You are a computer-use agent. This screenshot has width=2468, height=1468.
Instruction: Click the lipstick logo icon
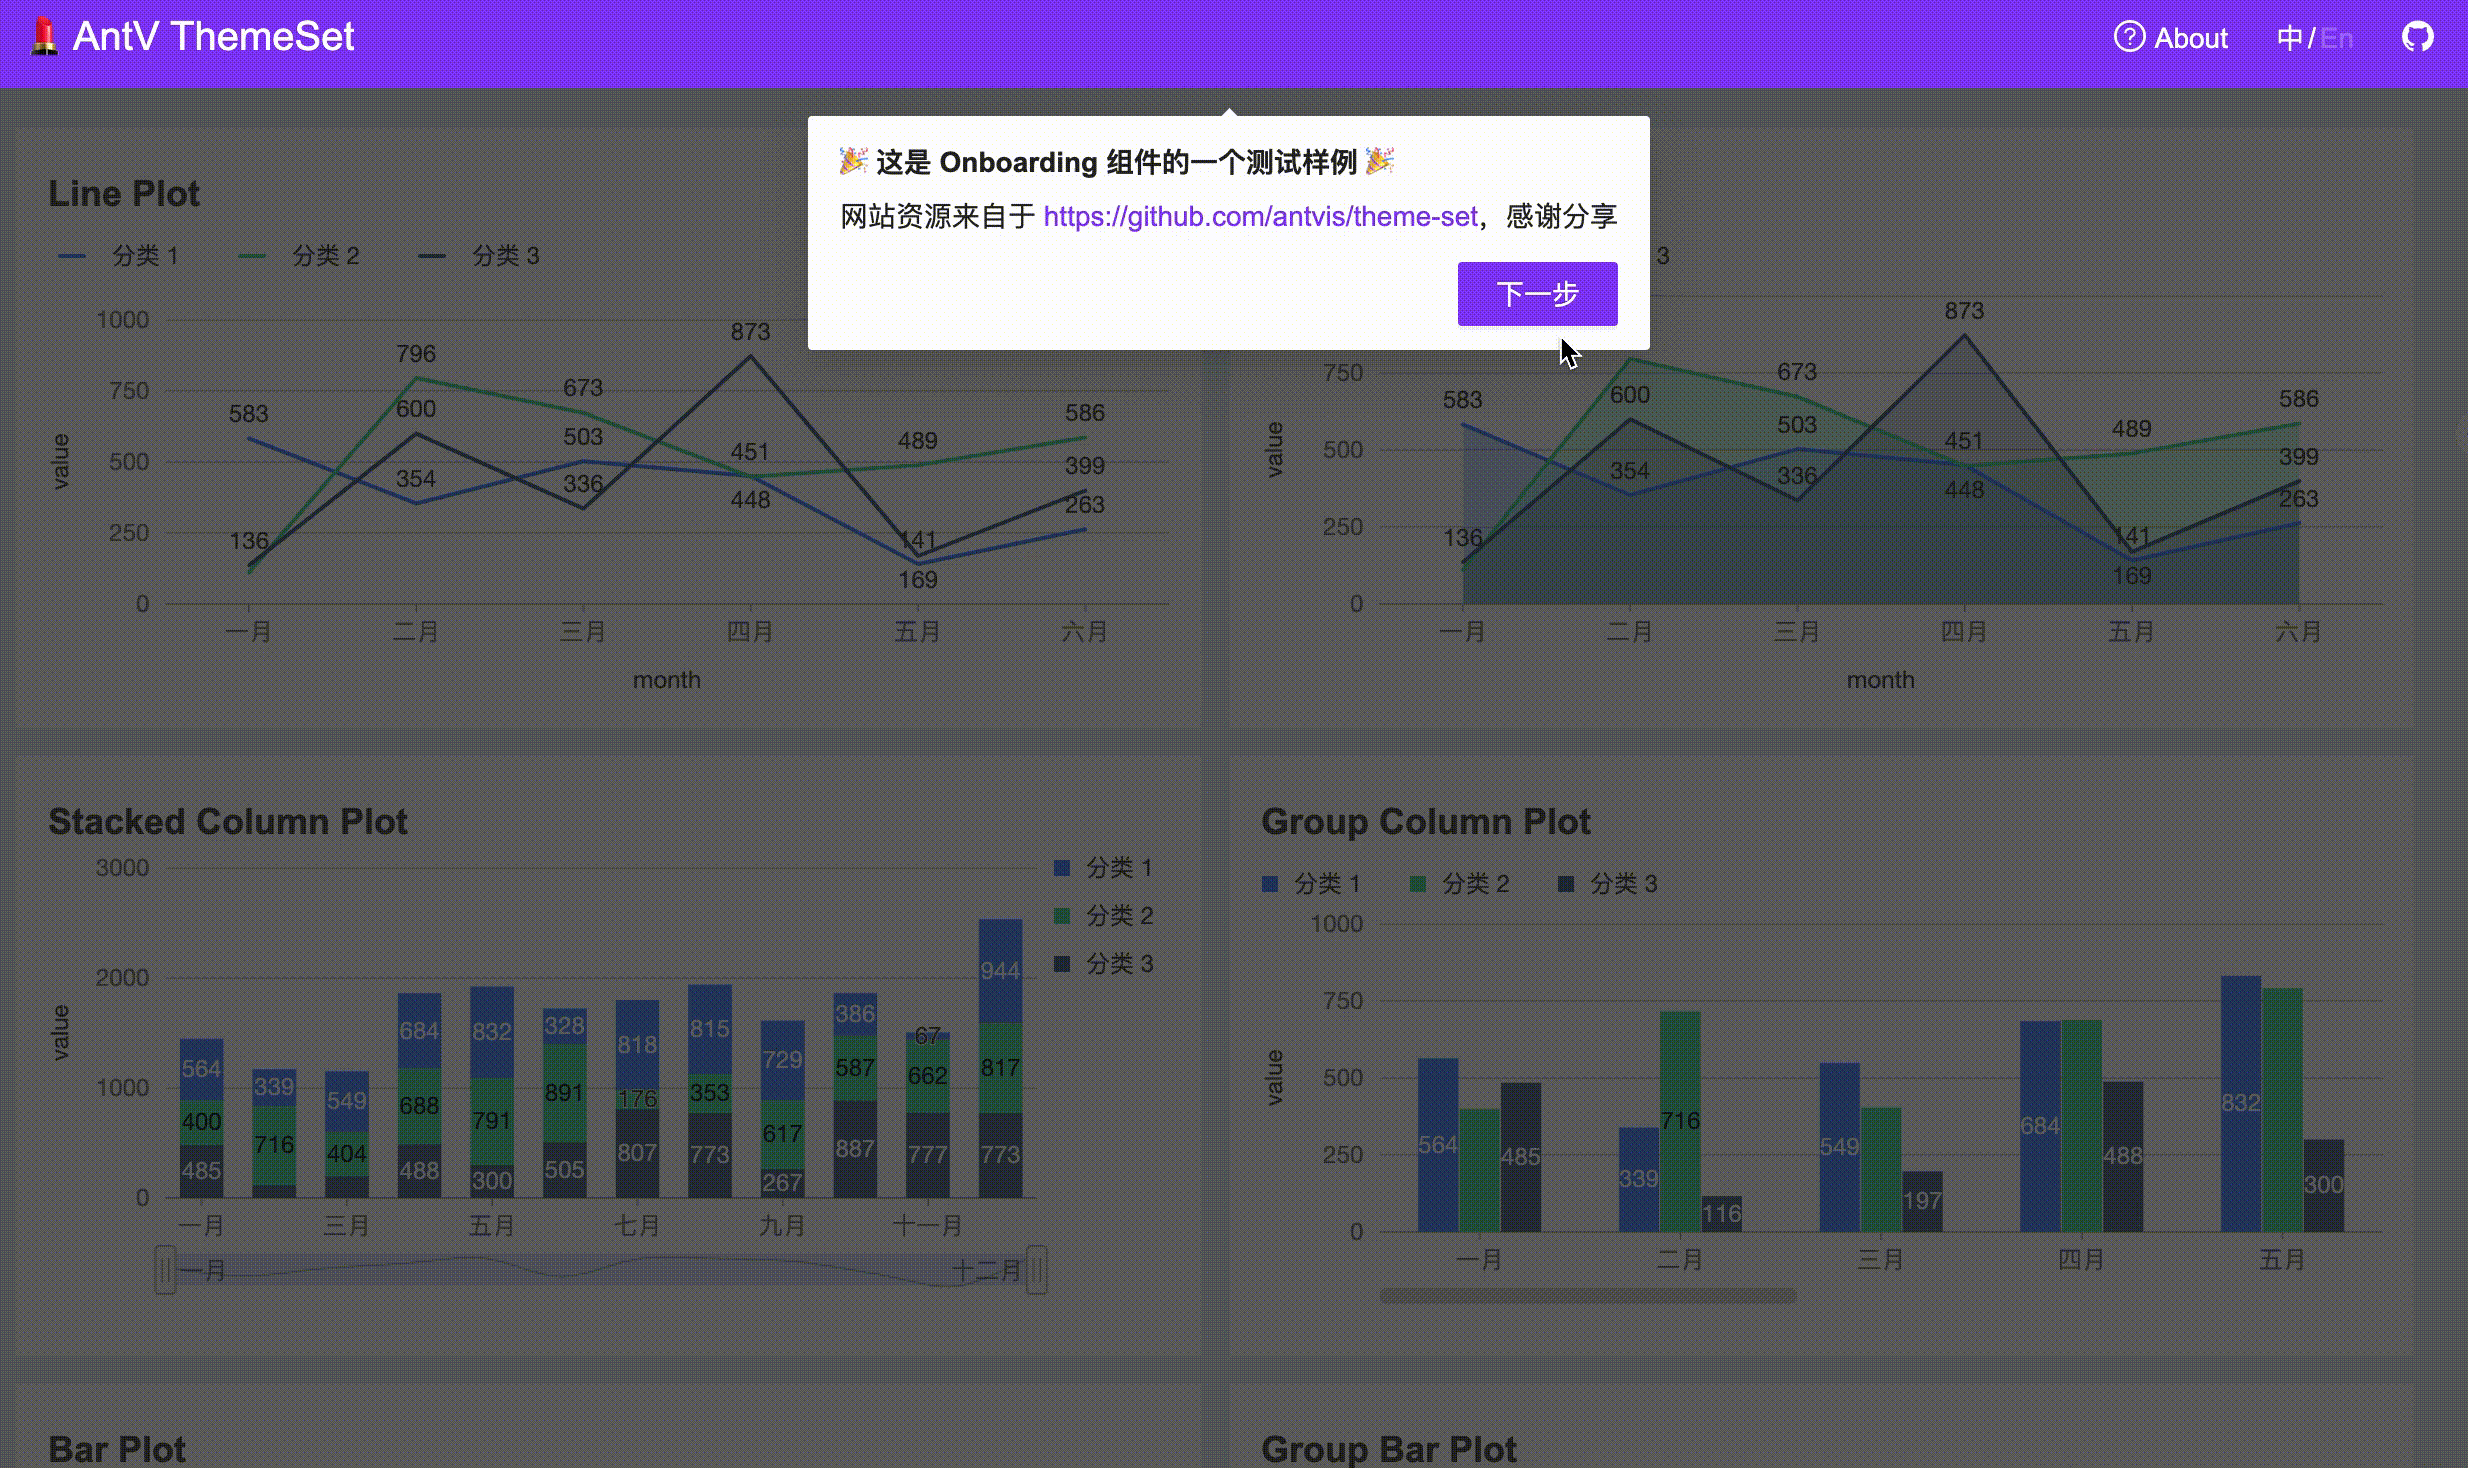click(x=43, y=37)
